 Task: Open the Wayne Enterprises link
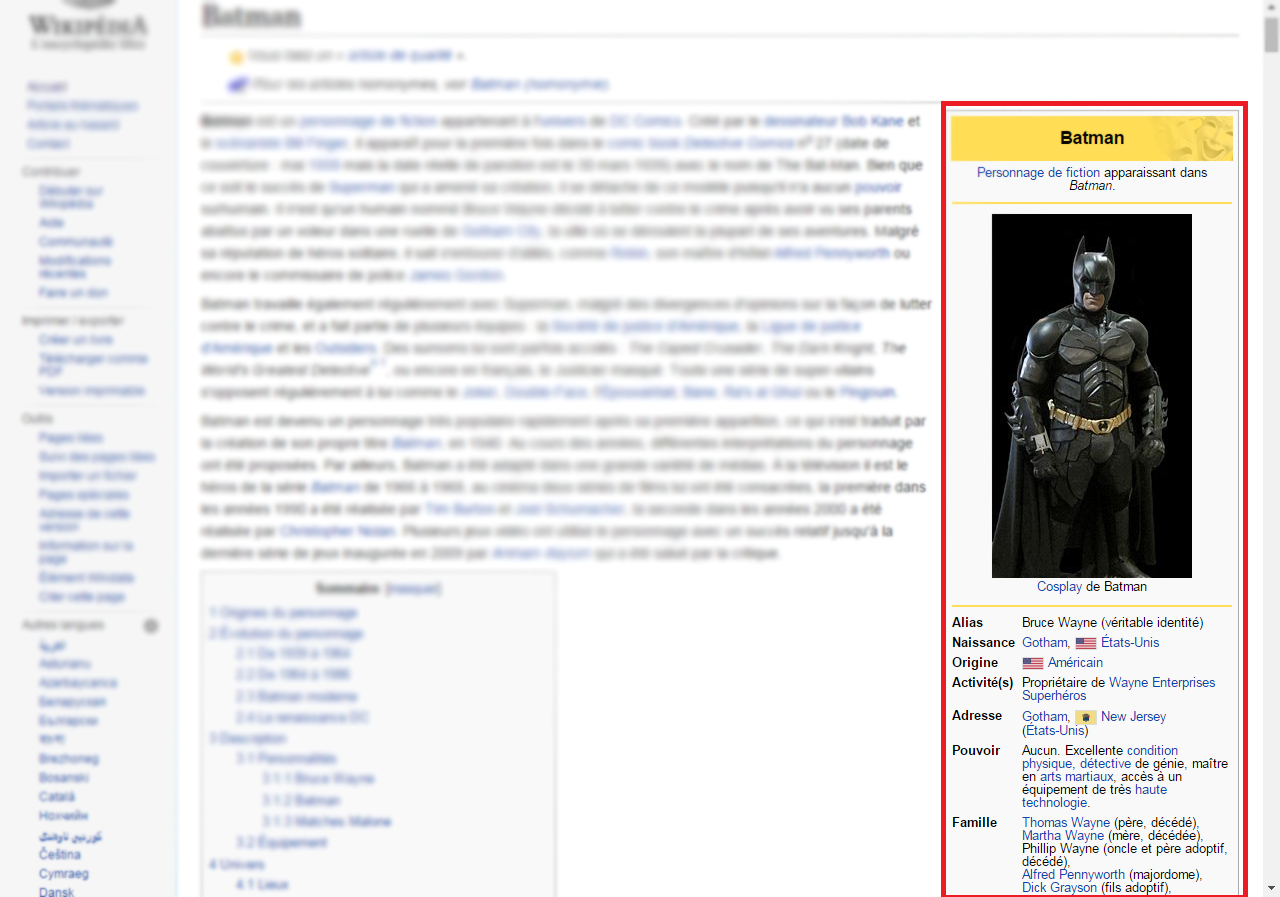tap(1162, 683)
